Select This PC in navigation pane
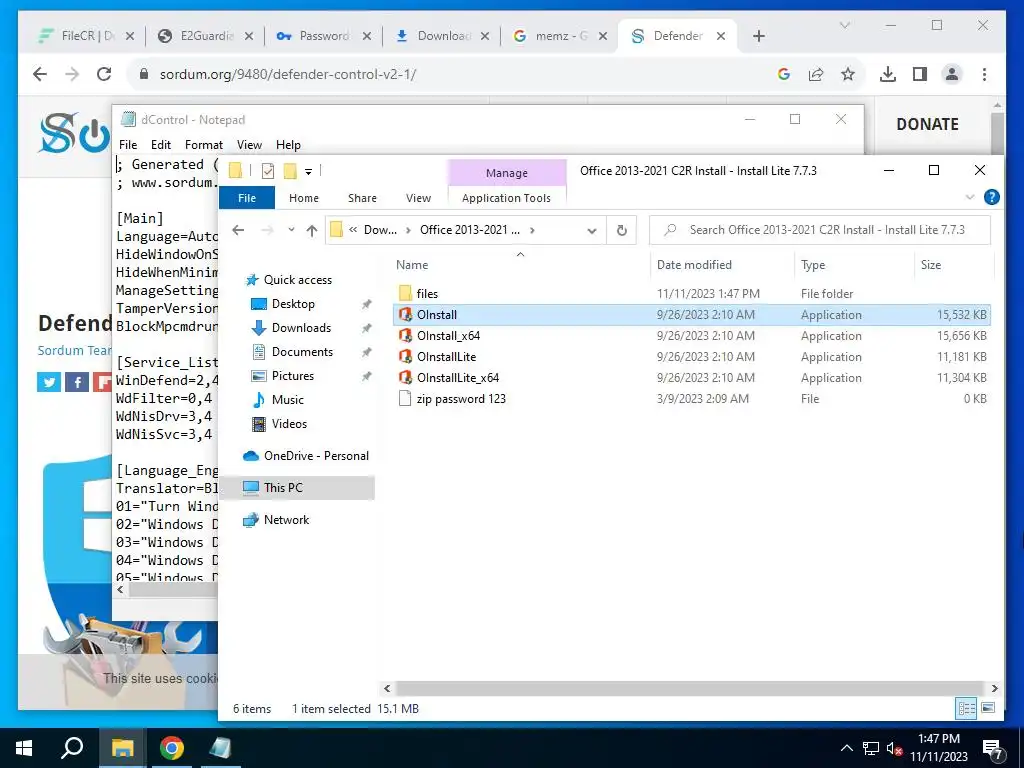The width and height of the screenshot is (1024, 768). (x=283, y=487)
